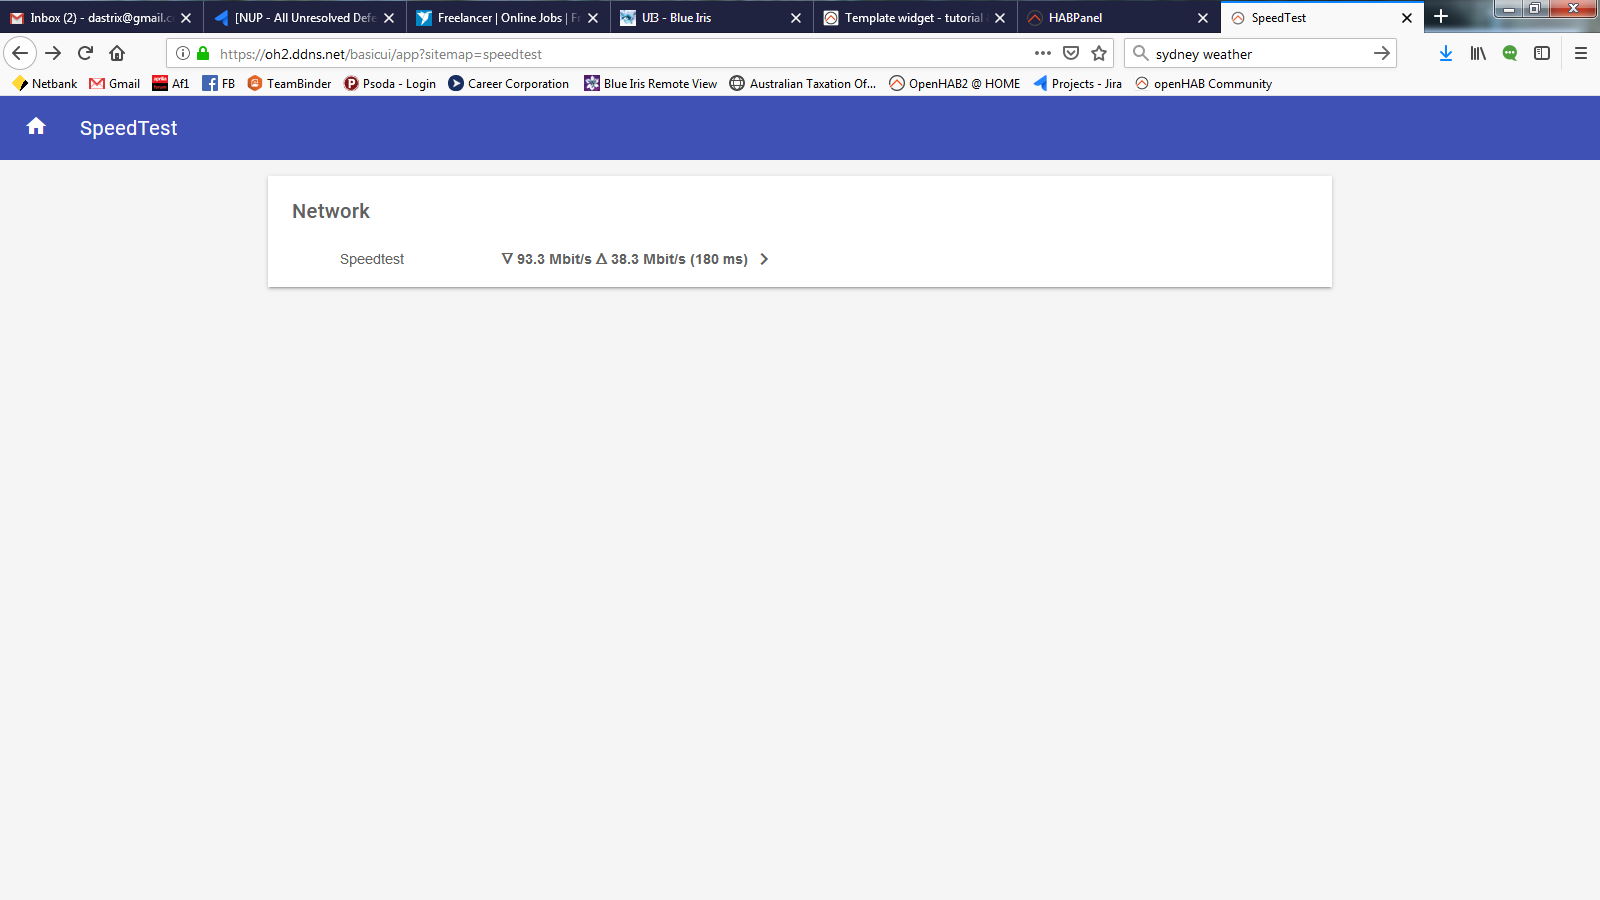The image size is (1600, 900).
Task: Open the Firefox Library
Action: point(1478,53)
